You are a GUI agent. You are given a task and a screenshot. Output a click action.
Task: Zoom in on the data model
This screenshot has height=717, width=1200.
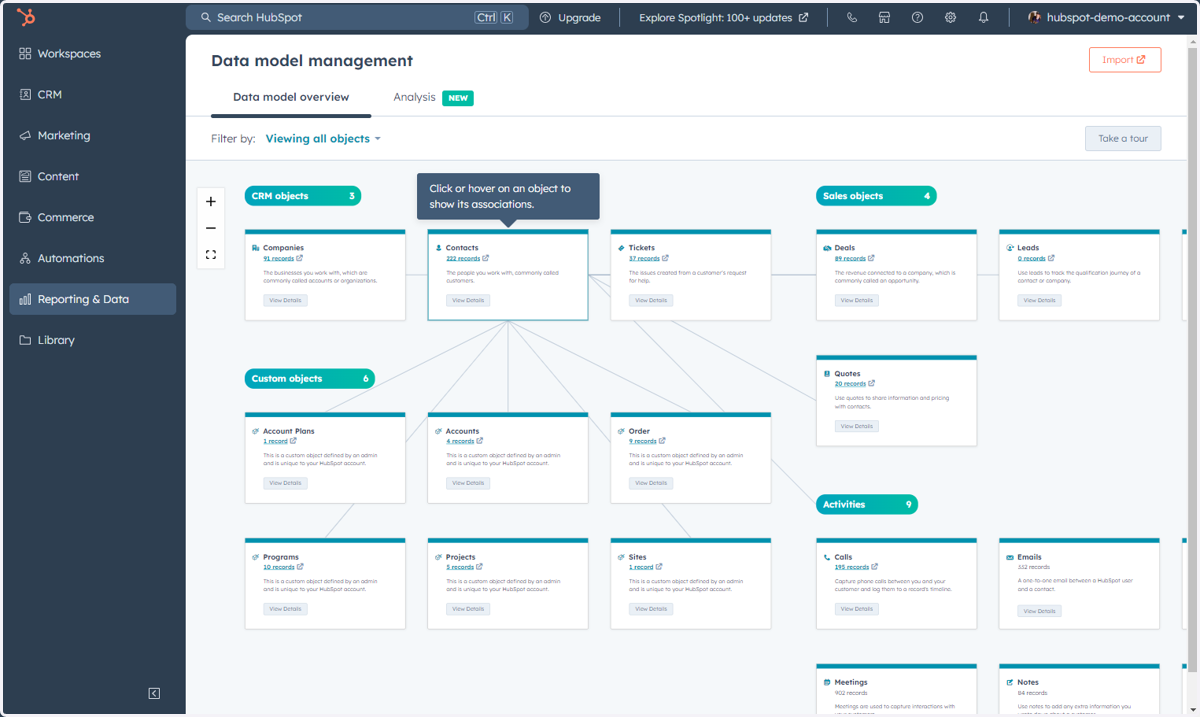[x=211, y=201]
